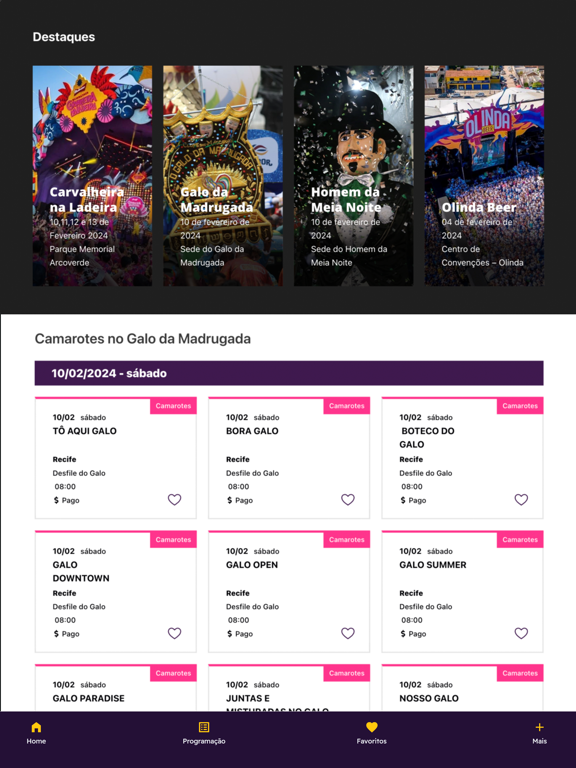576x768 pixels.
Task: Favorite the TÔ AQUI GALO event
Action: pos(174,500)
